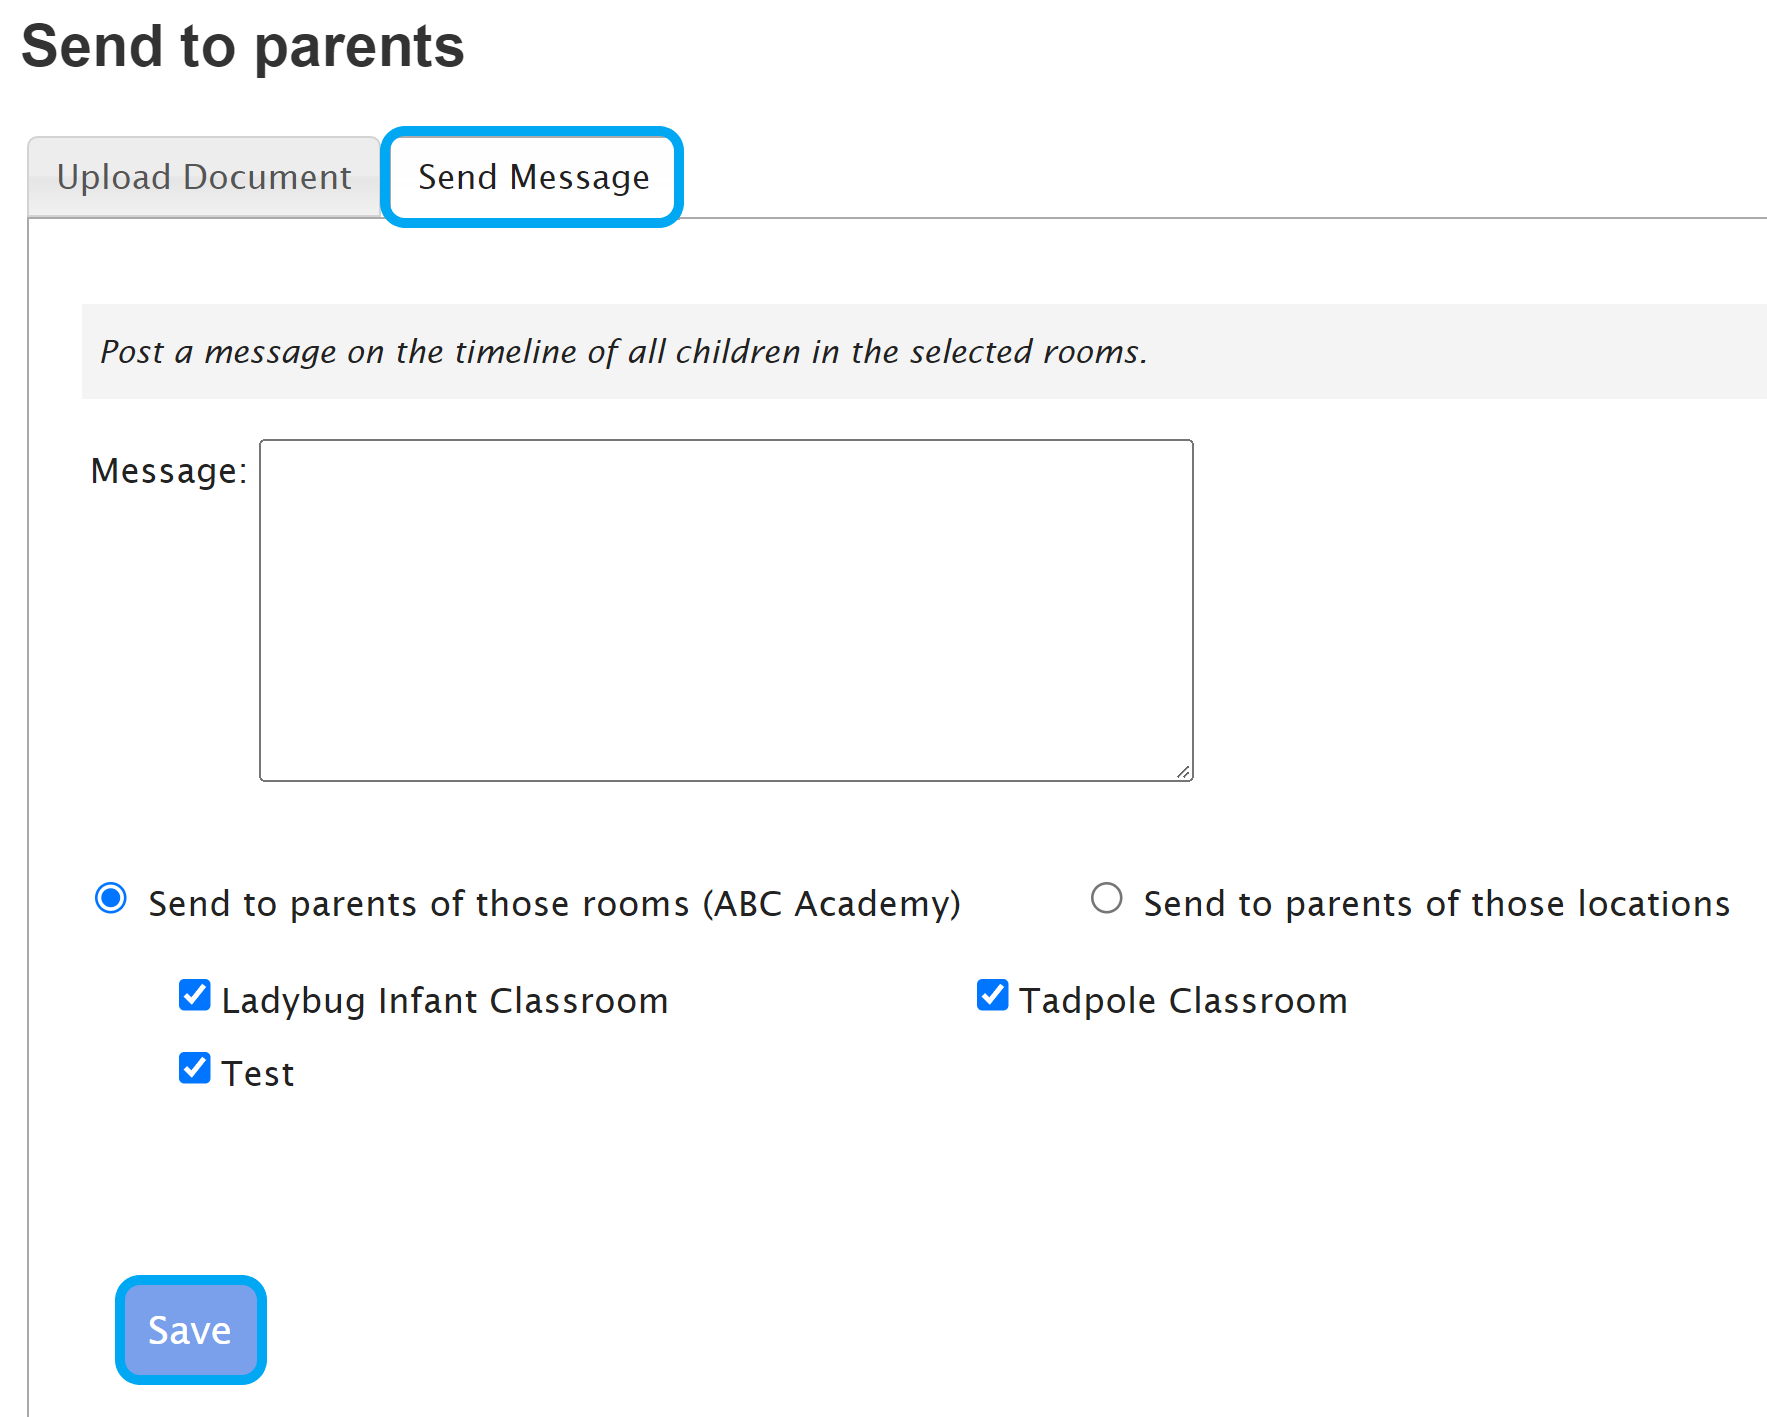
Task: Click the Ladybug Infant Classroom label text
Action: (x=444, y=1001)
